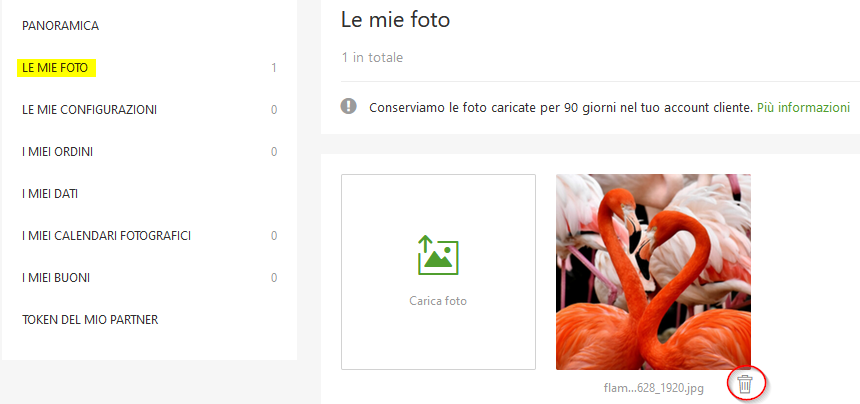
Task: Click the Le mie foto page heading
Action: pos(395,20)
